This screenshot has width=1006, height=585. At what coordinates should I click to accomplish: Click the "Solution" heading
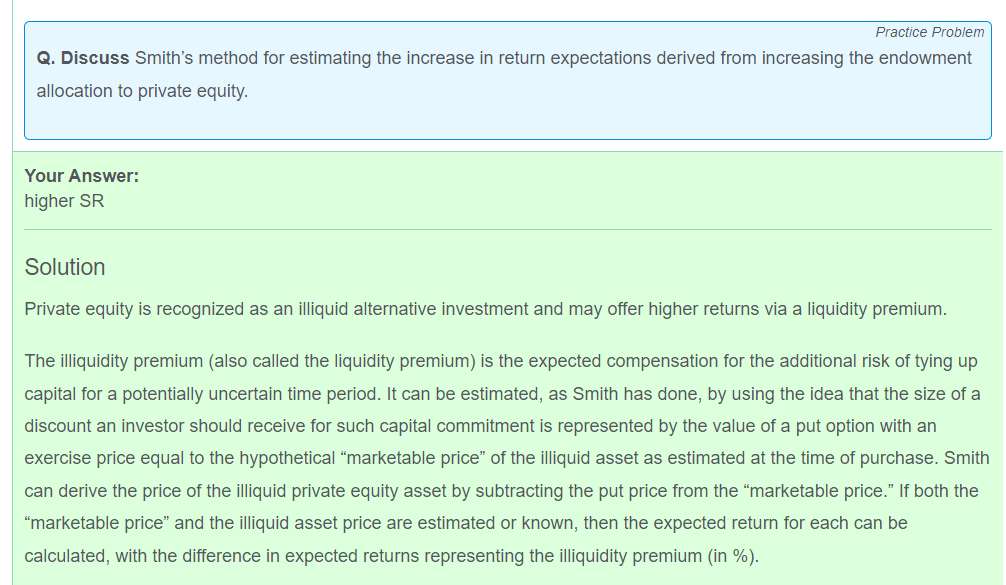[65, 267]
